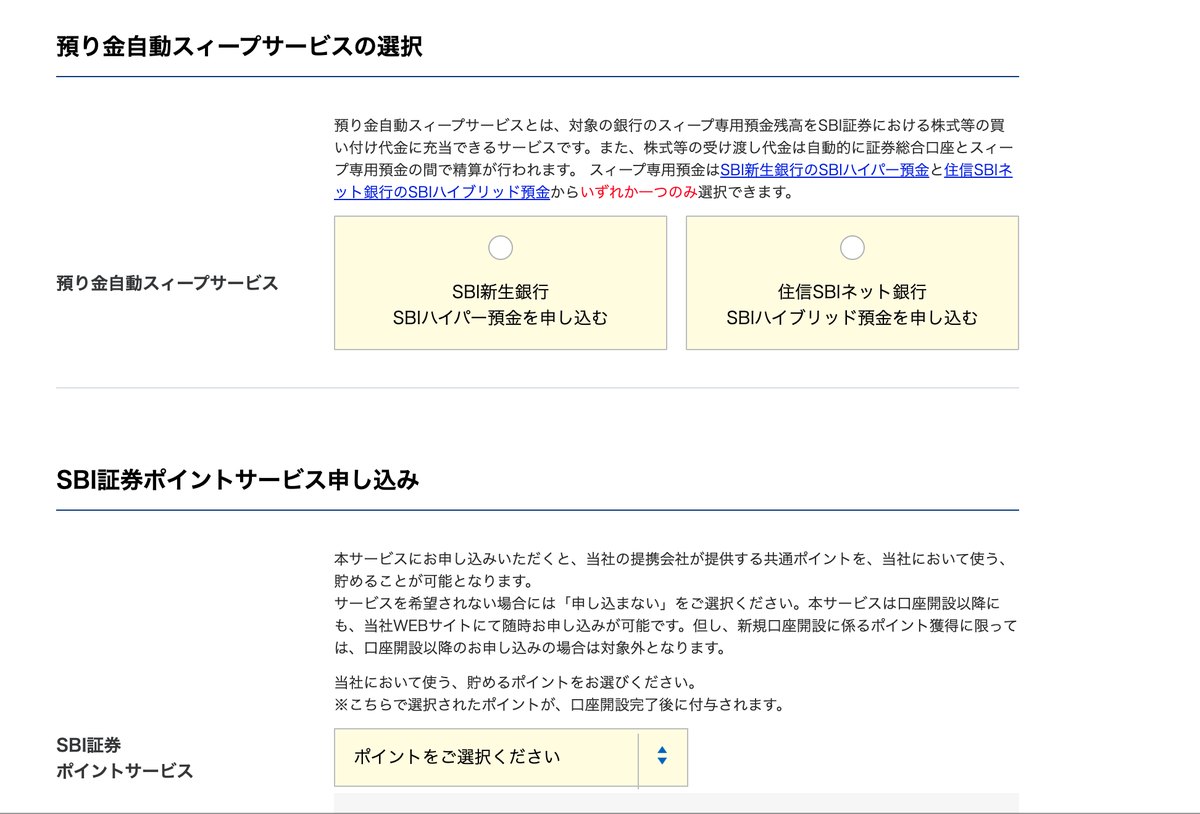Click the 預り金自動スィープサービスの選択 heading

tap(239, 46)
